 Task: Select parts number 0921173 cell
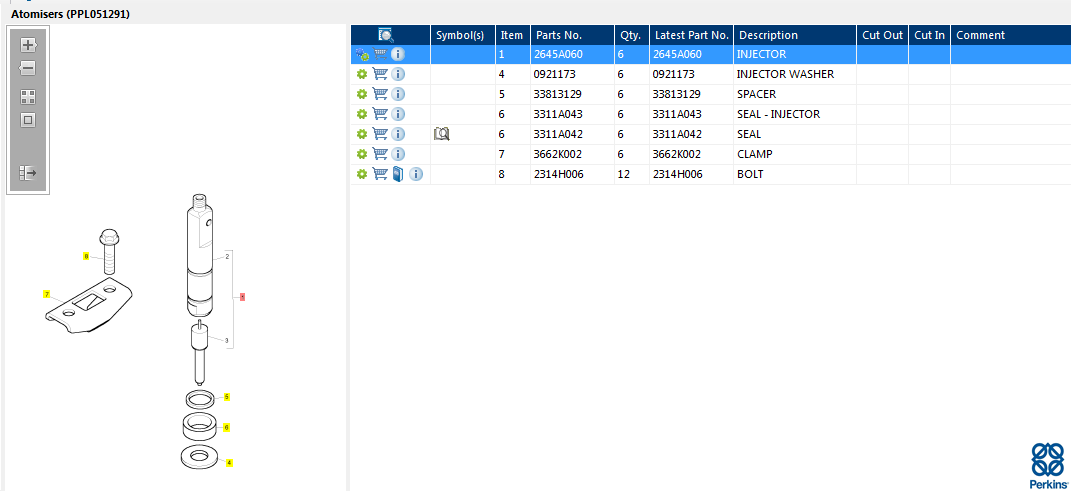click(572, 74)
